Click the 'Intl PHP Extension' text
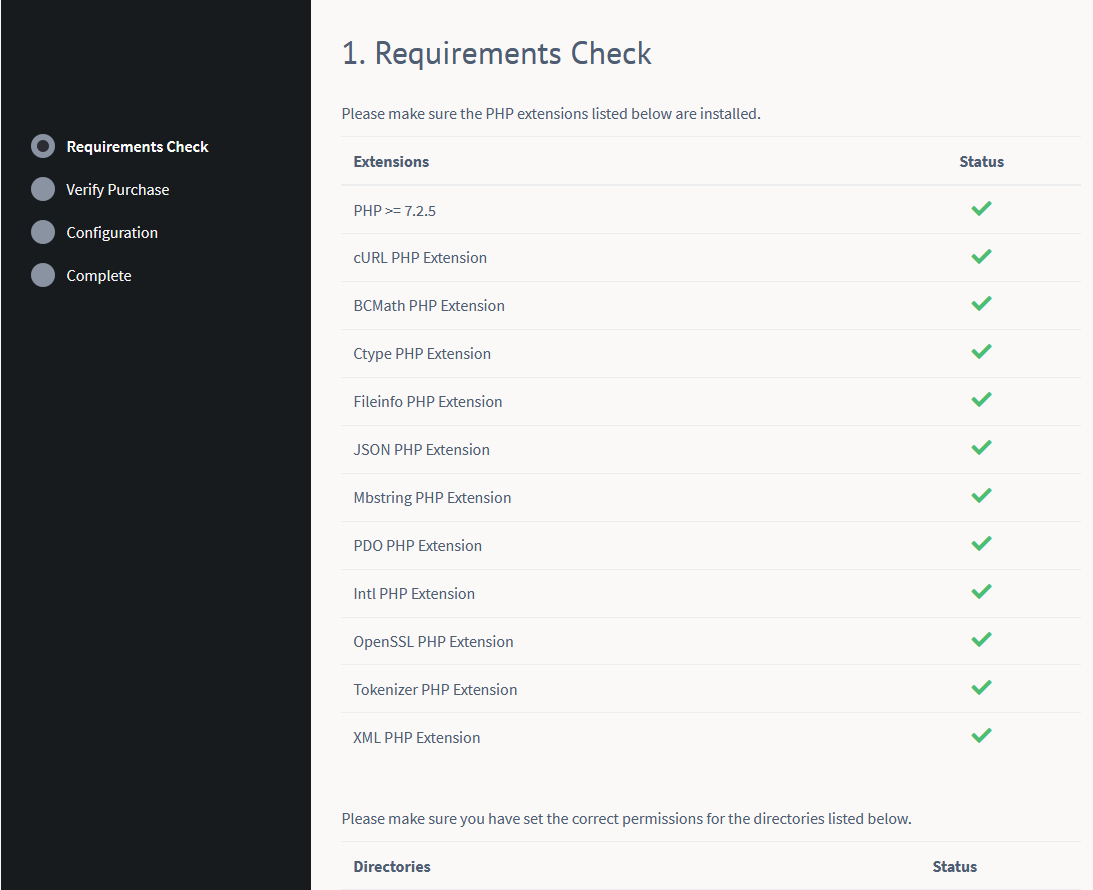1093x890 pixels. (414, 594)
